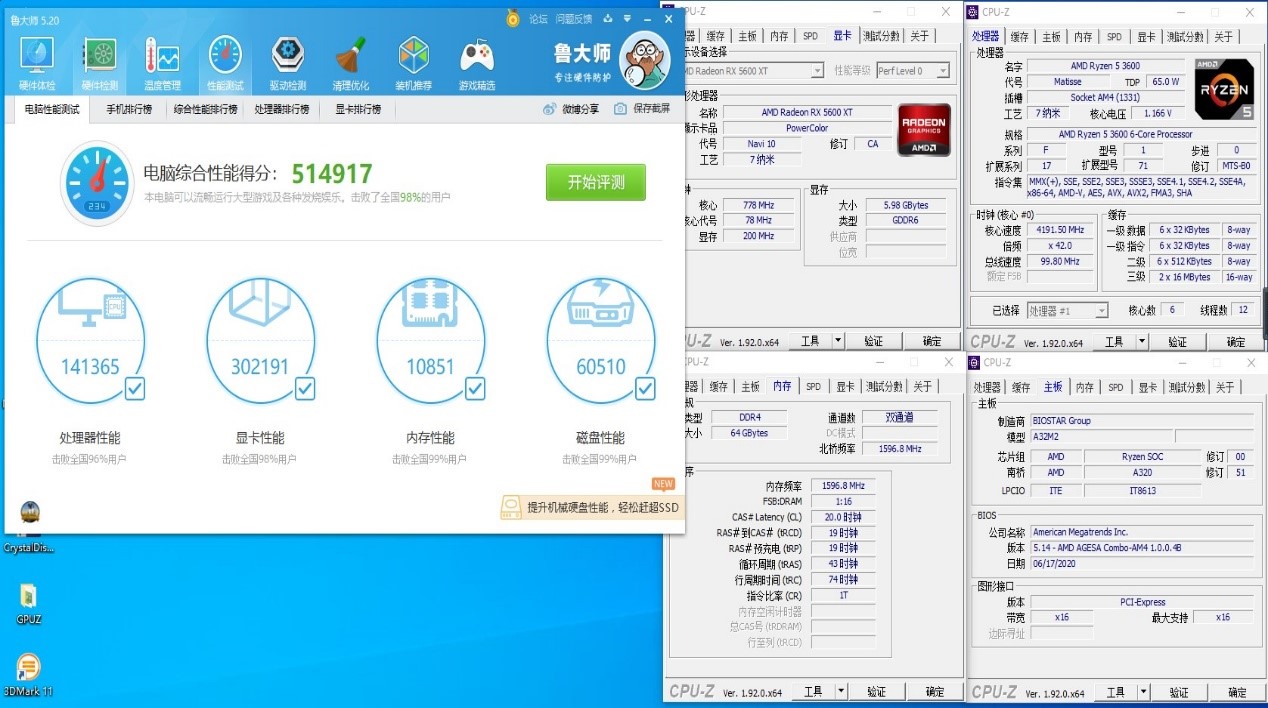Toggle the 内存性能 checkbox
1268x708 pixels.
[475, 388]
